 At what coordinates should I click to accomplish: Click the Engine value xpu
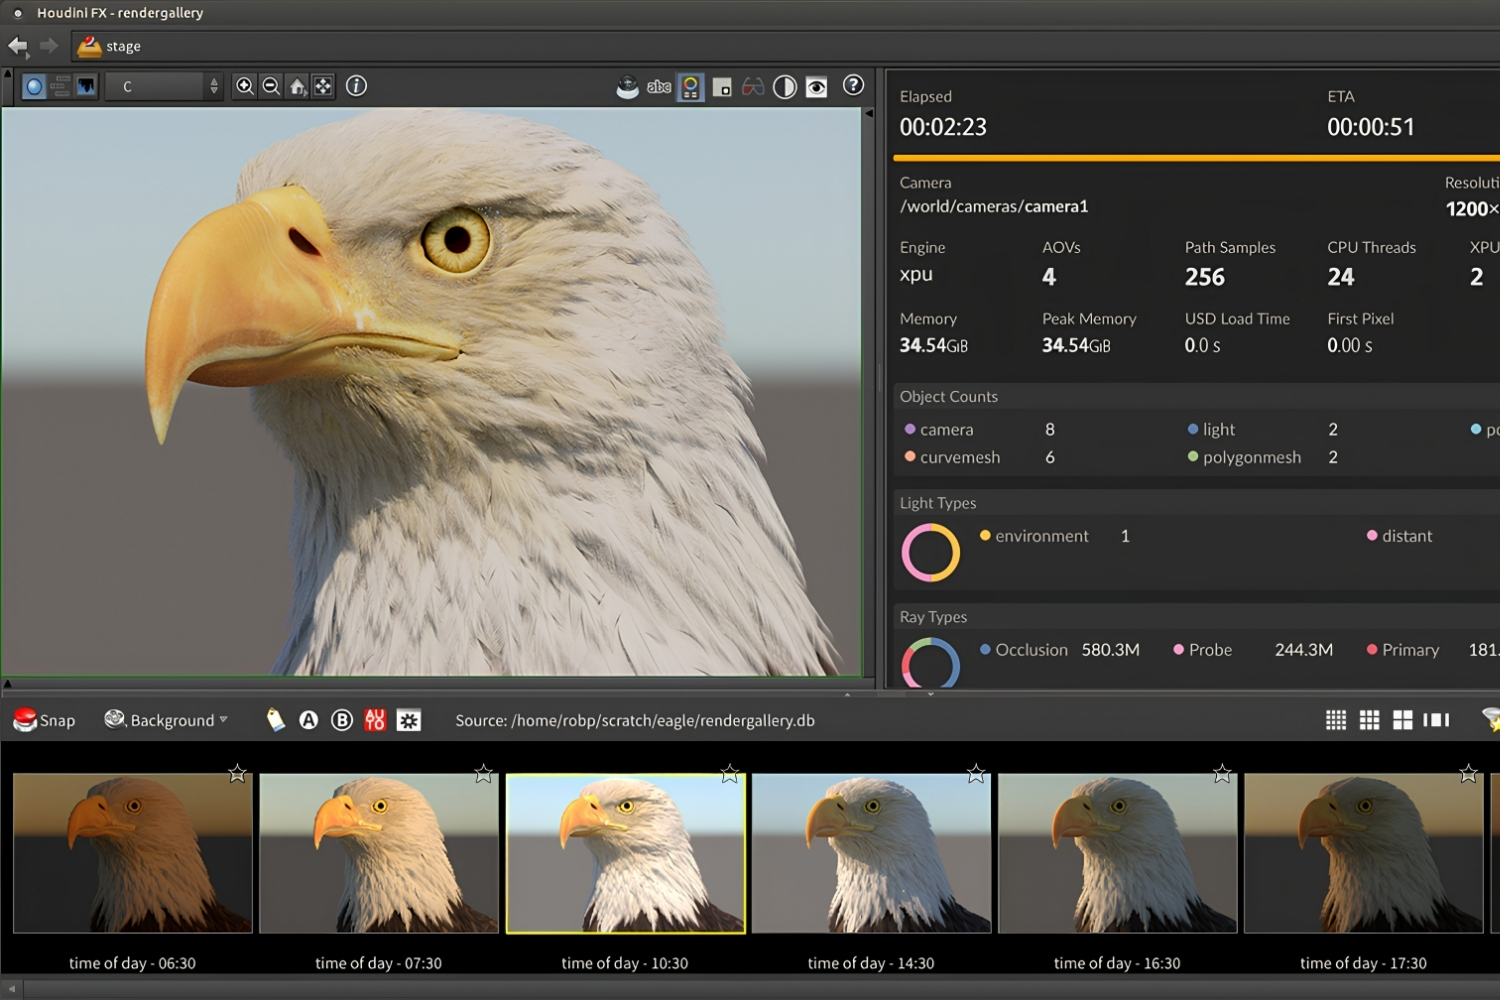[916, 275]
